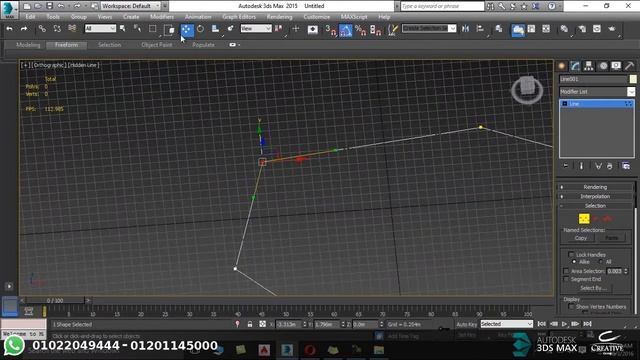This screenshot has height=360, width=640.
Task: Open Edit Named Selection Sets icon
Action: (392, 29)
